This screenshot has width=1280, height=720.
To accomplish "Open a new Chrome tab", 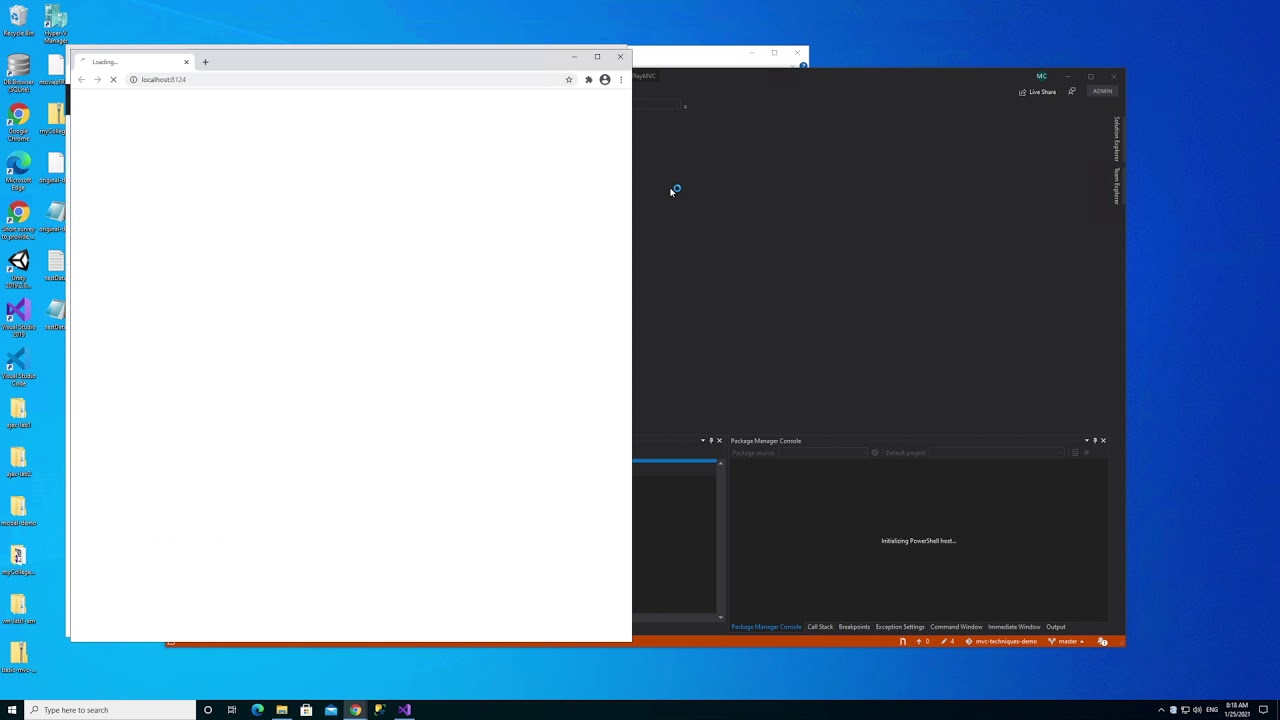I will [x=205, y=62].
